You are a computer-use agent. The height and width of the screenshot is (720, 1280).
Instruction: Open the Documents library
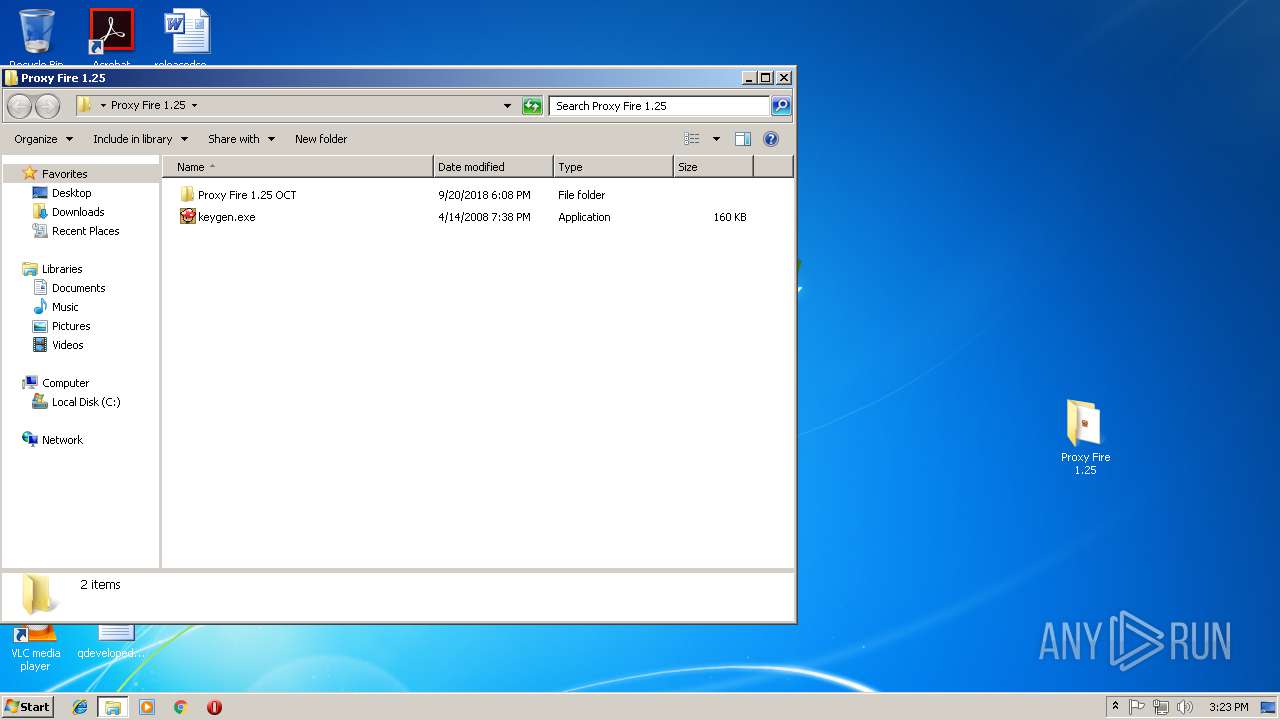[78, 288]
